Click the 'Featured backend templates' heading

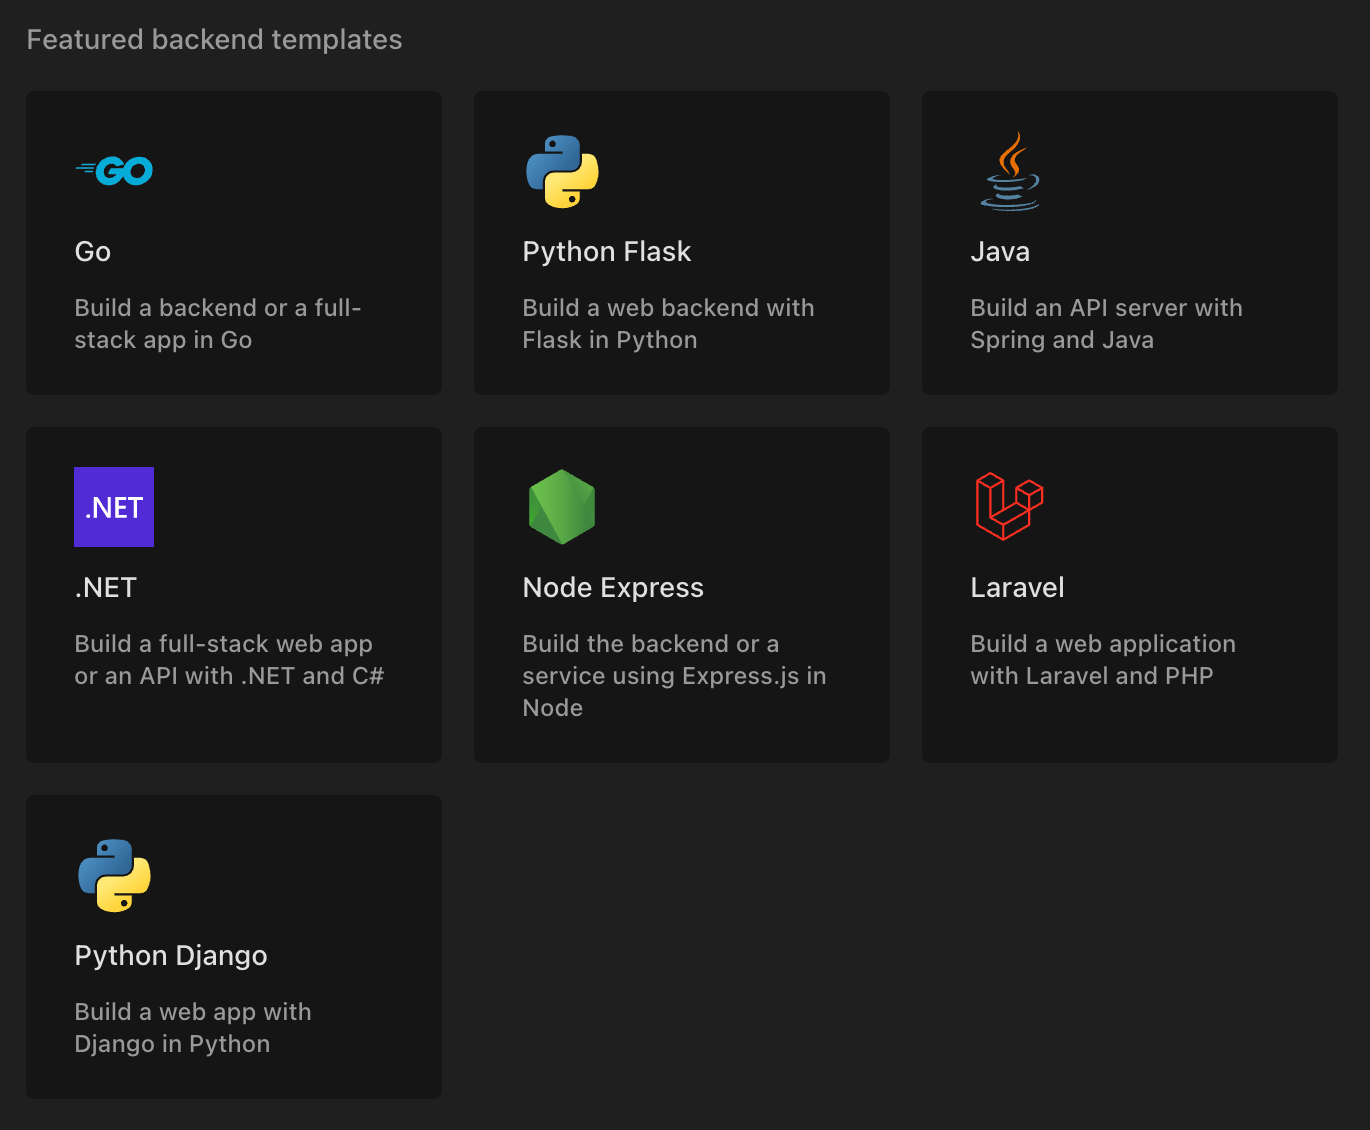(214, 40)
